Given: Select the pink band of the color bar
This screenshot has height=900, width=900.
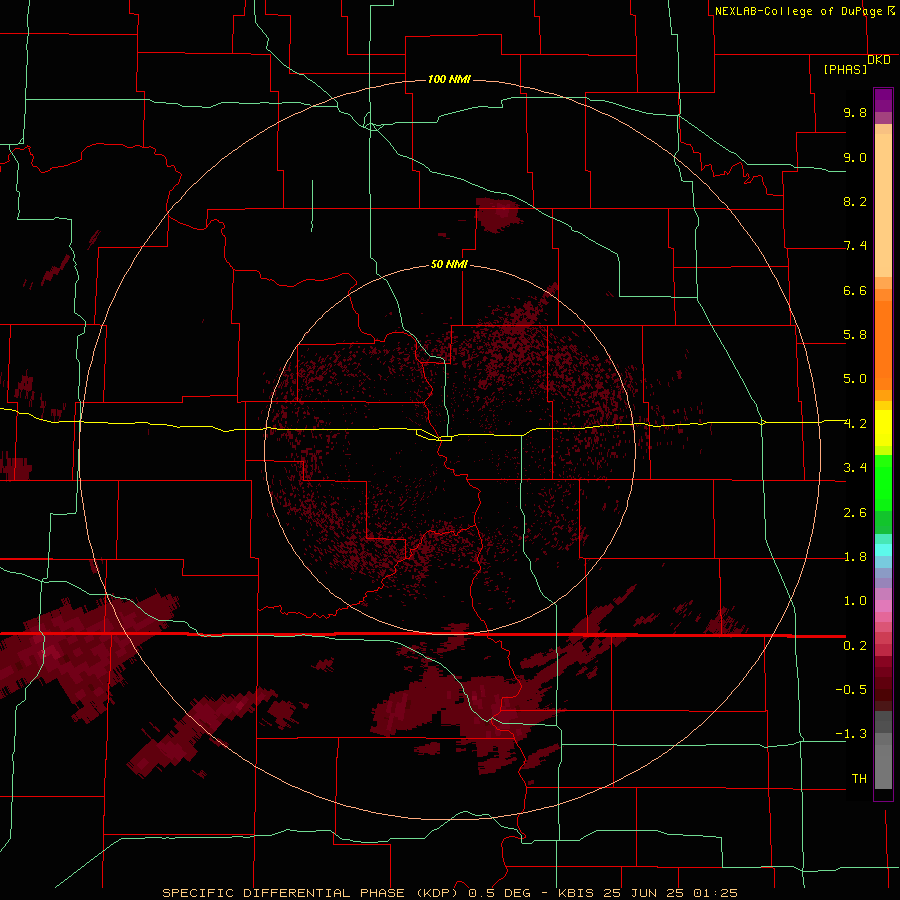Looking at the screenshot, I should pyautogui.click(x=883, y=606).
